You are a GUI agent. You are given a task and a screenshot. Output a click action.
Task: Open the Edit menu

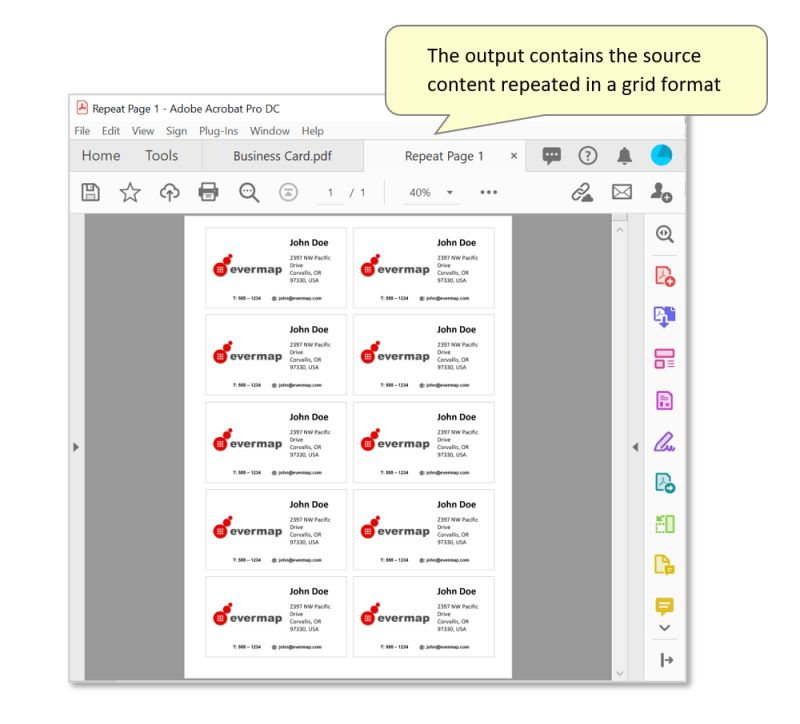point(111,131)
